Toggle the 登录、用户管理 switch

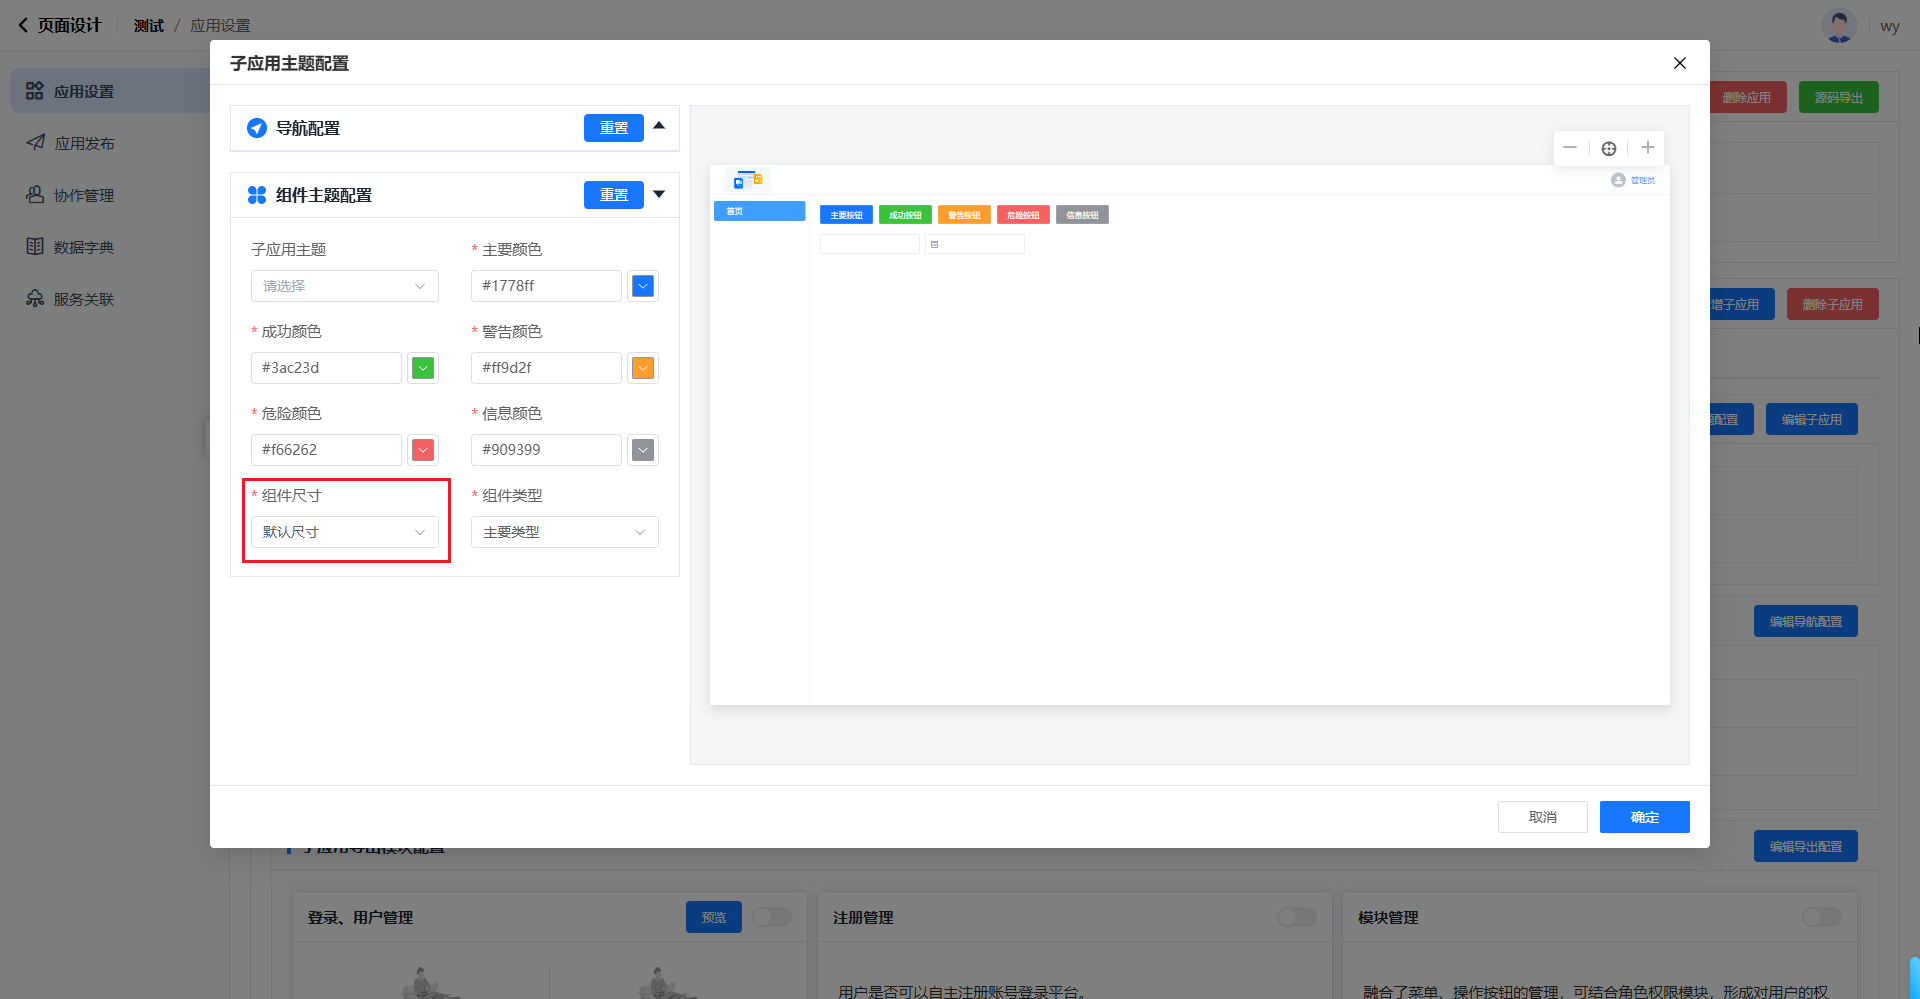[x=771, y=917]
